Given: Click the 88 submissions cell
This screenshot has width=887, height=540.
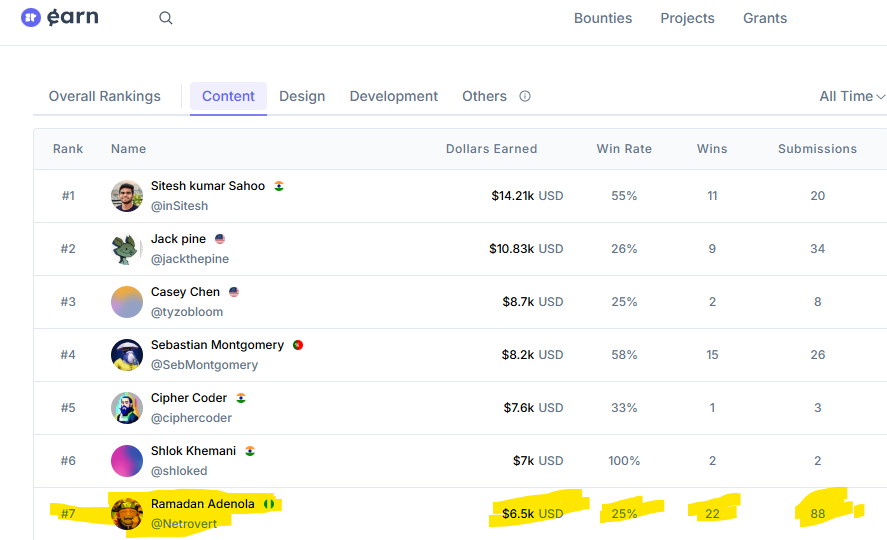Looking at the screenshot, I should (817, 513).
